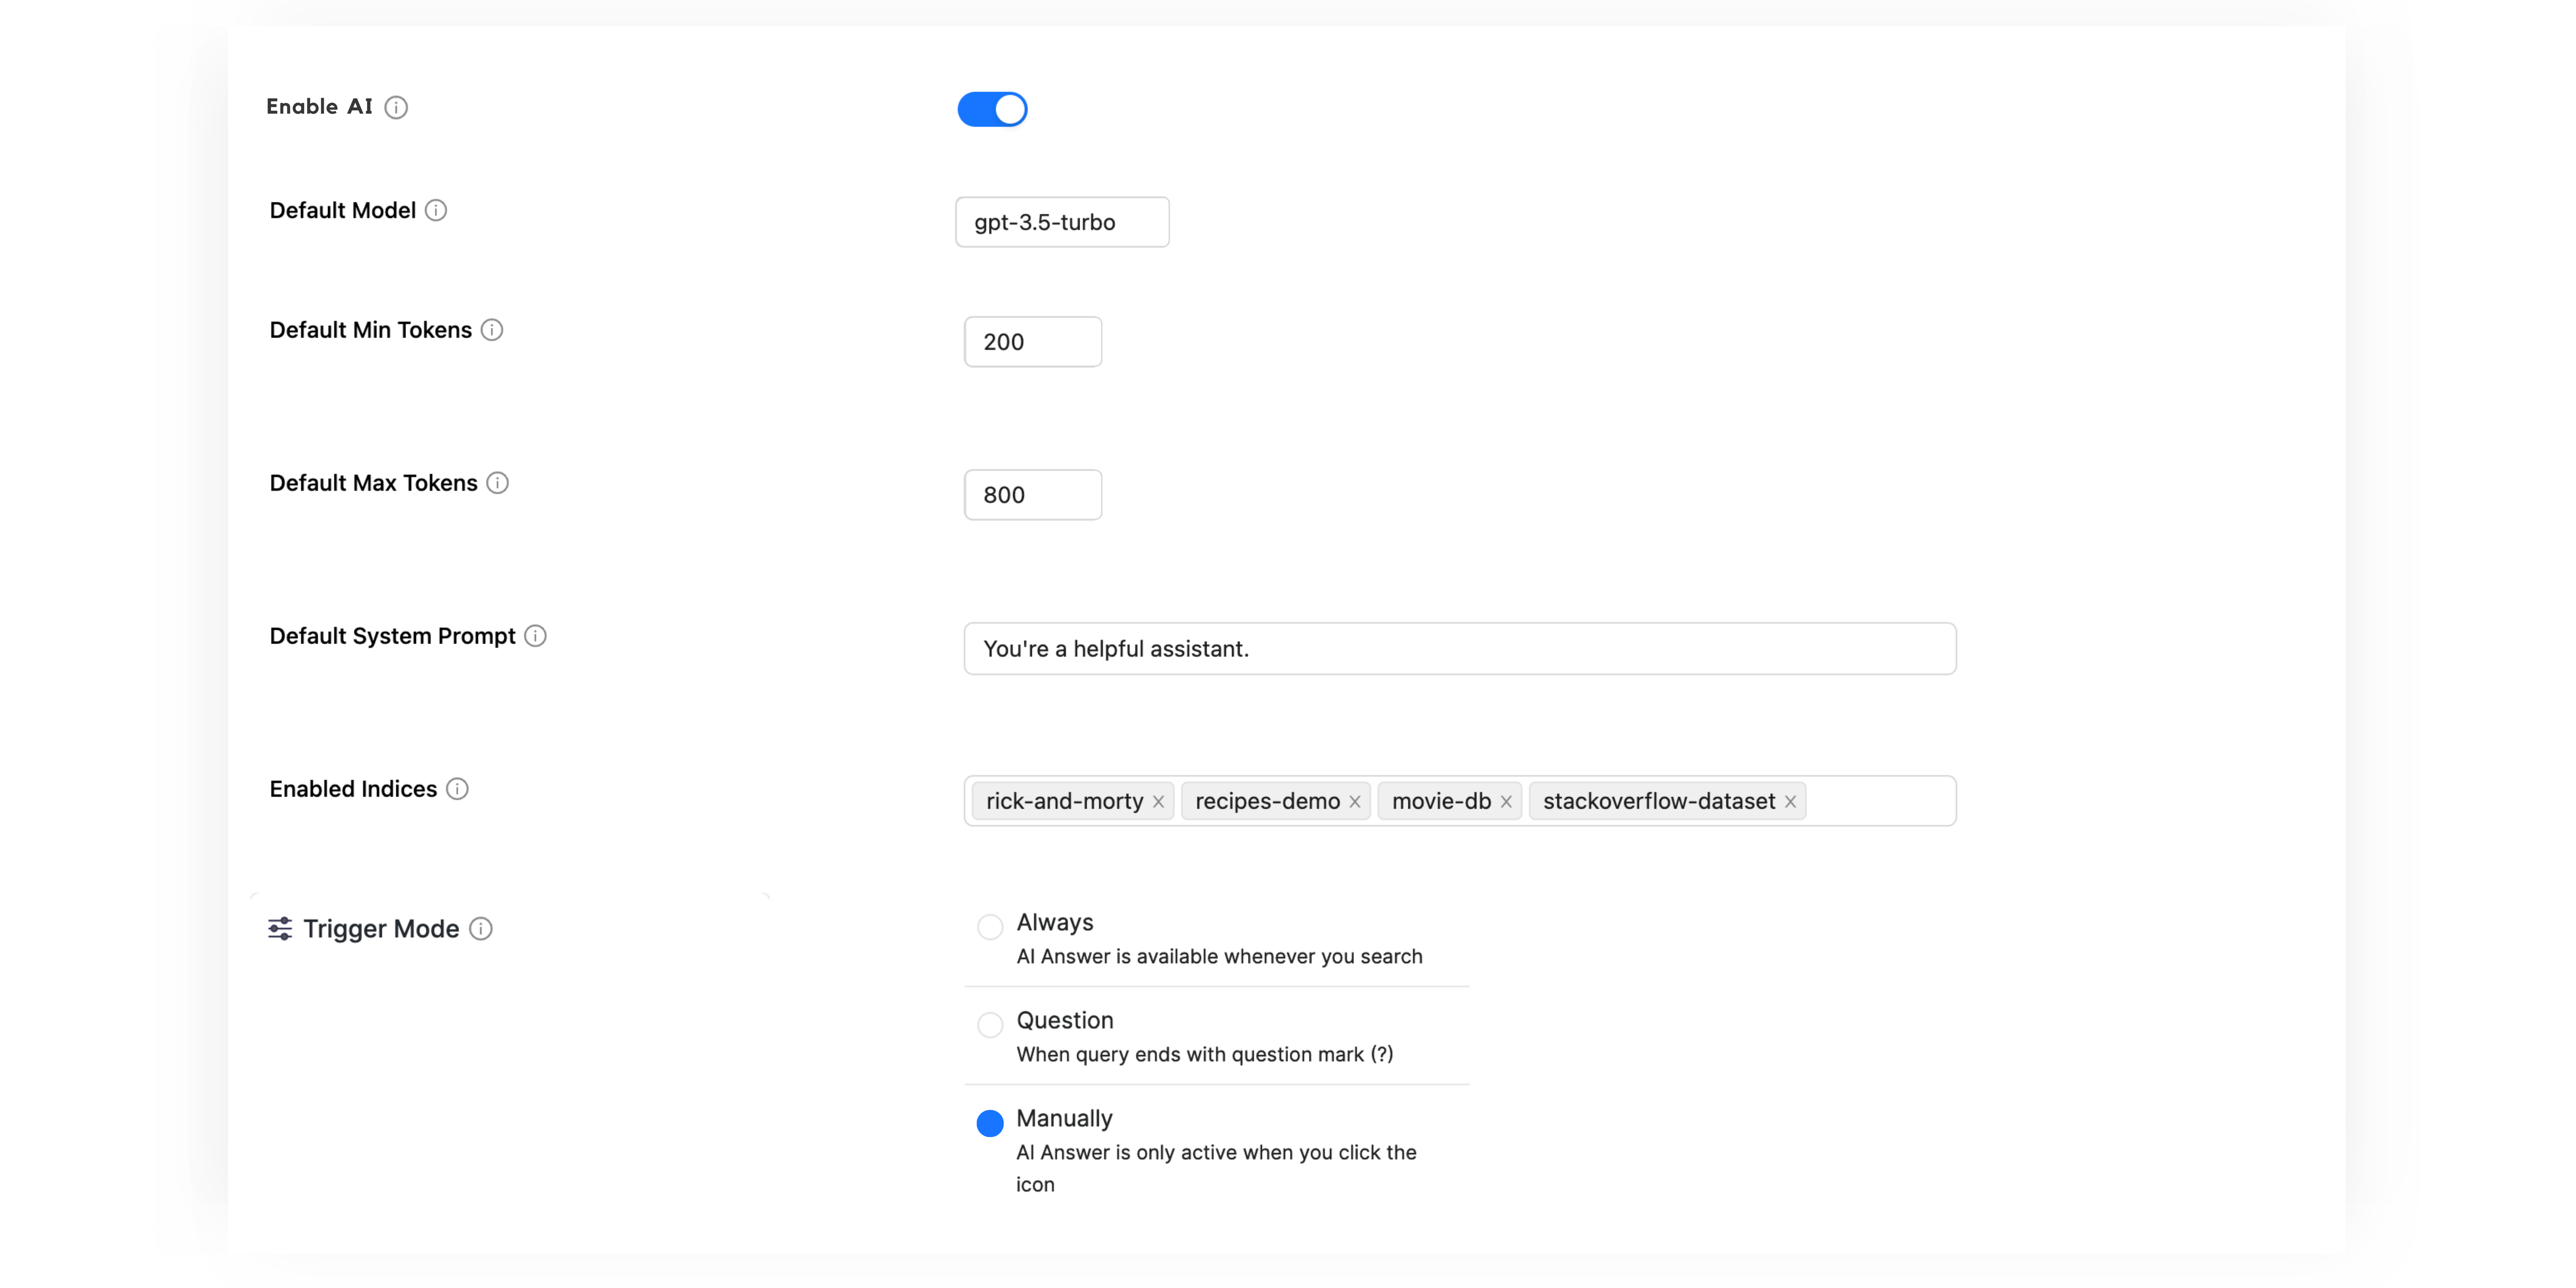Show info for Default Max Tokens
Viewport: 2576px width, 1288px height.
tap(498, 483)
